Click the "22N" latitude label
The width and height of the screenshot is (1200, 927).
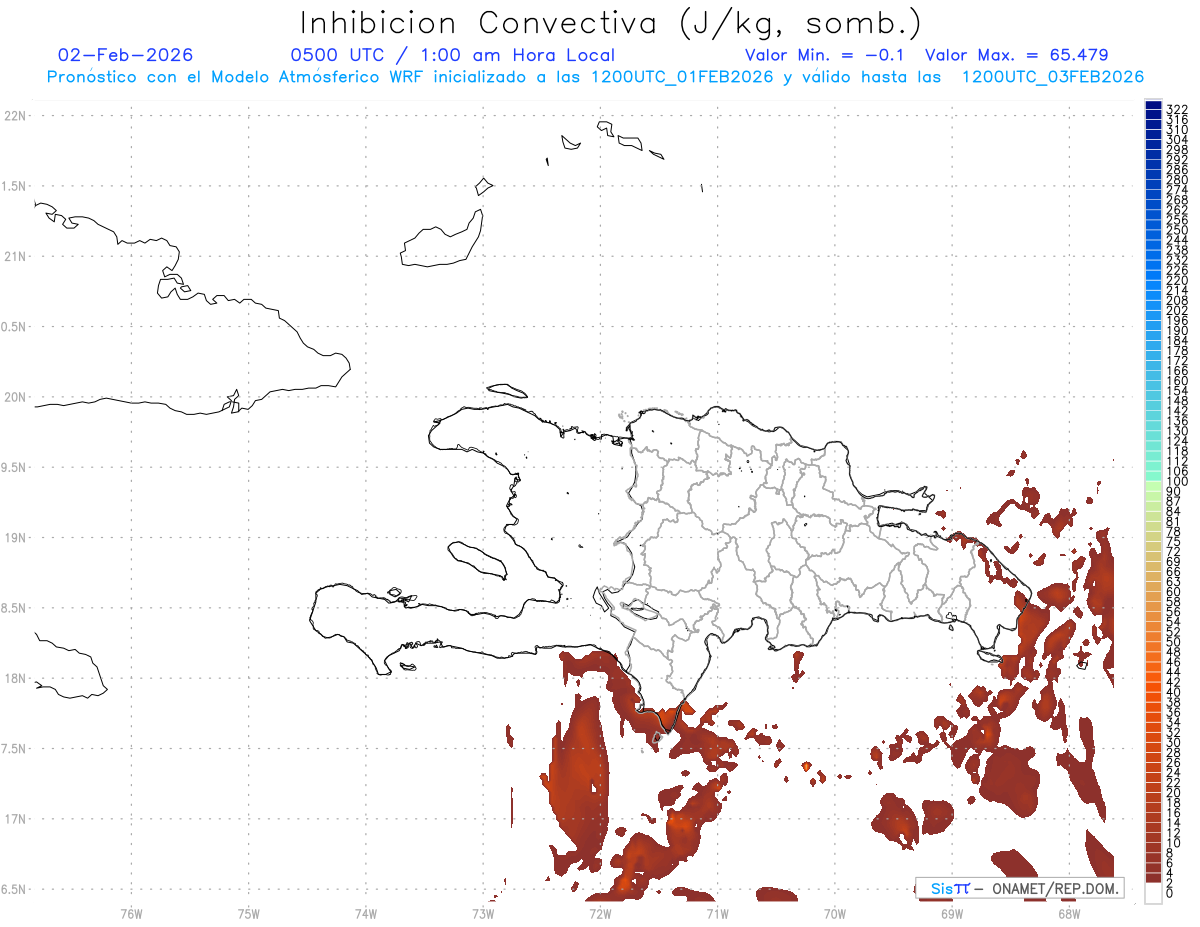coord(14,116)
